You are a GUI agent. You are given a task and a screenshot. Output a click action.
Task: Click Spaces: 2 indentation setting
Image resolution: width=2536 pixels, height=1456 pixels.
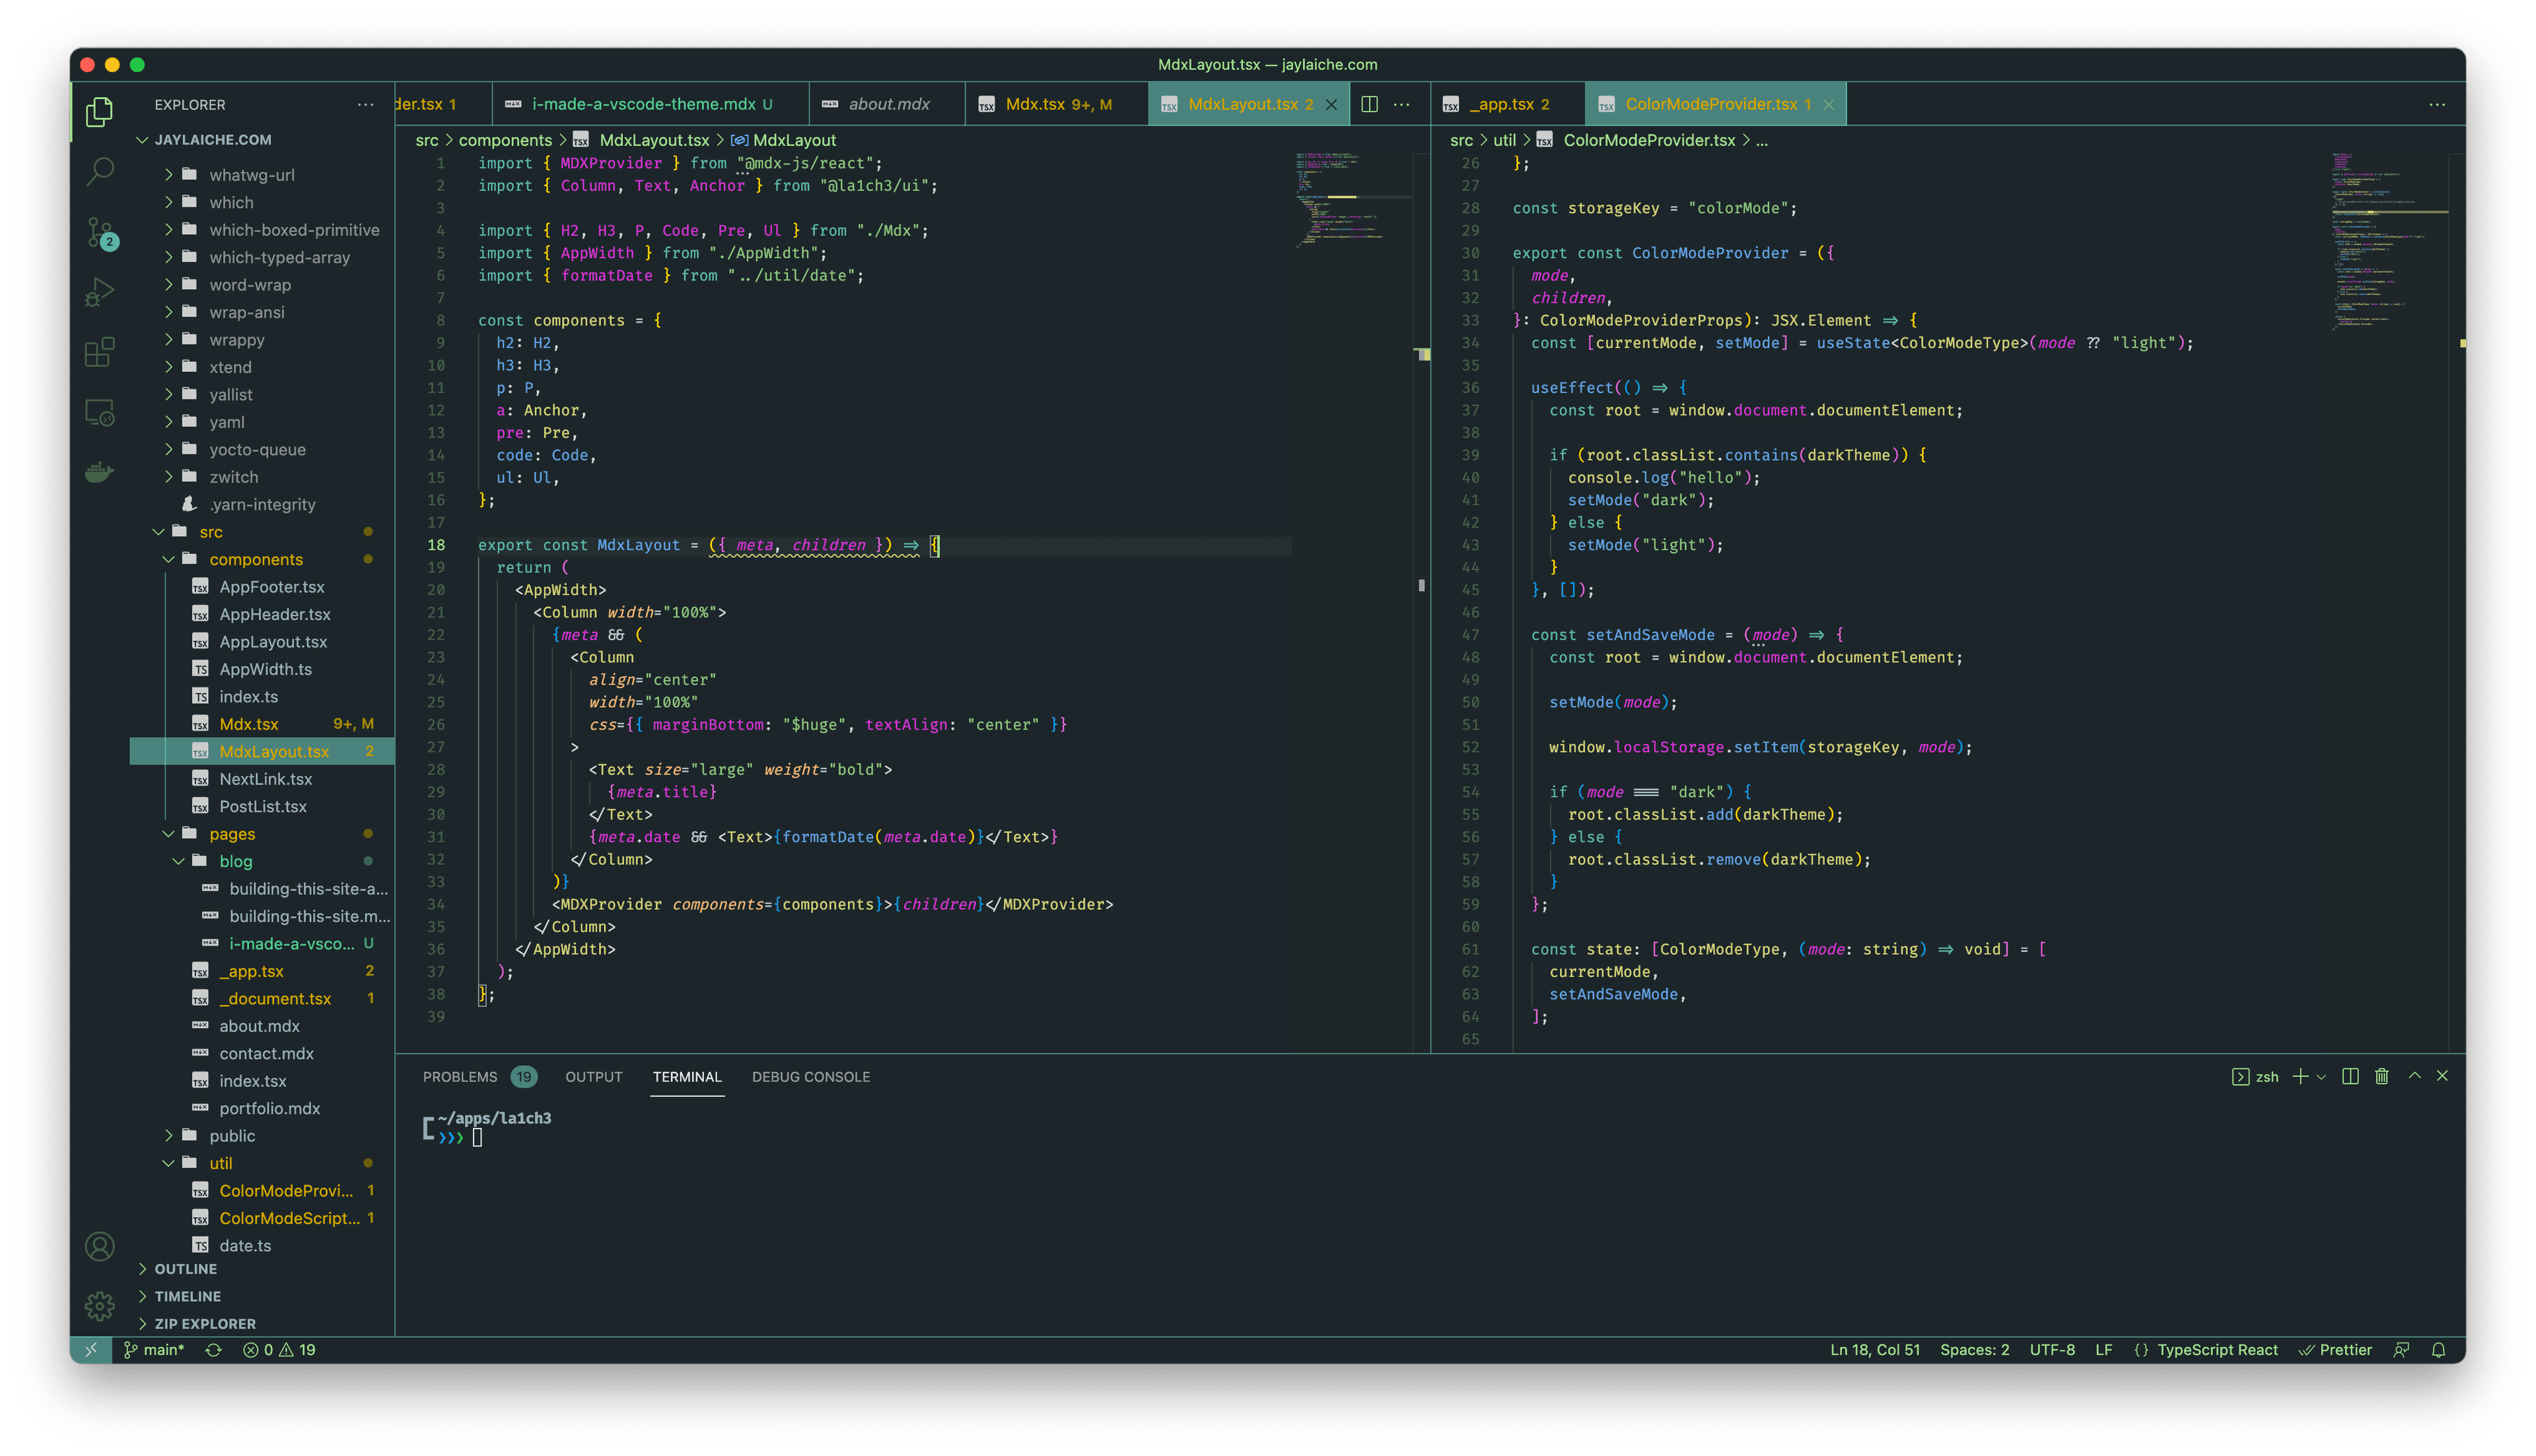click(x=1974, y=1349)
